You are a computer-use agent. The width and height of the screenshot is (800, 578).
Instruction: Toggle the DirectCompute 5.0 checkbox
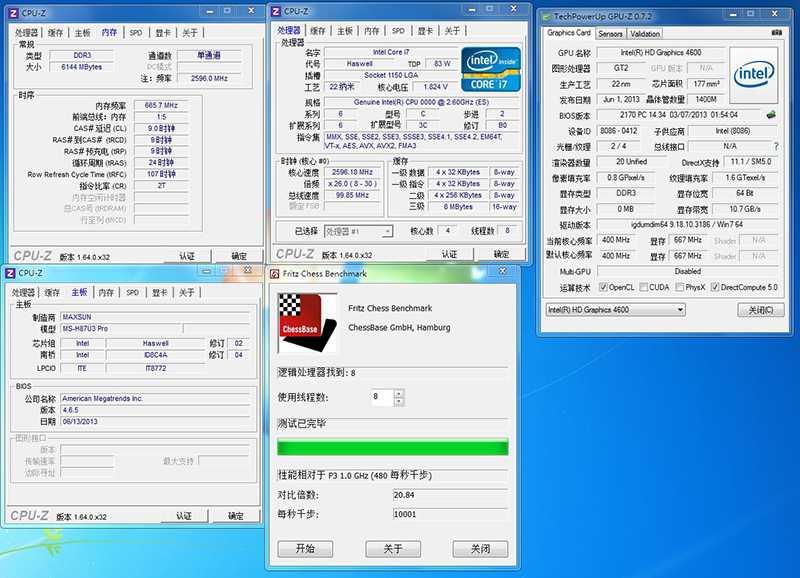pyautogui.click(x=715, y=287)
